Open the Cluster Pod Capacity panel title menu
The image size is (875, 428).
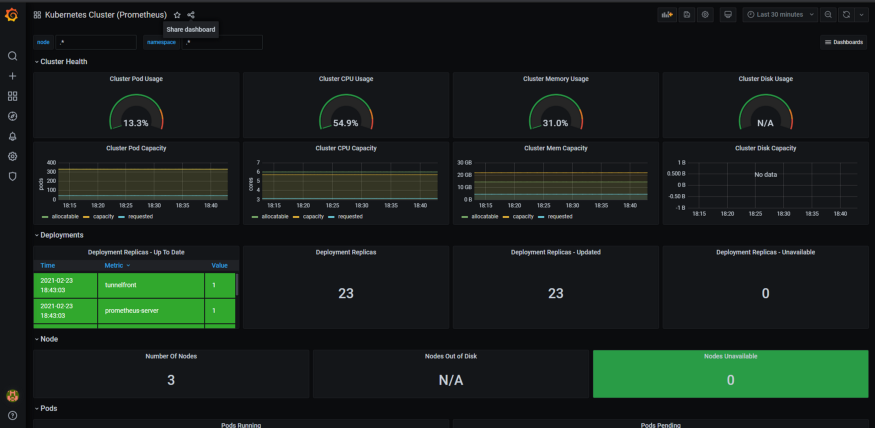click(x=136, y=148)
